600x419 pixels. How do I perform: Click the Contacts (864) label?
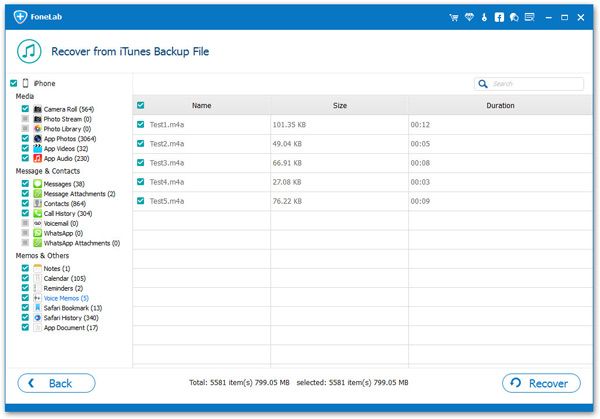tap(65, 204)
